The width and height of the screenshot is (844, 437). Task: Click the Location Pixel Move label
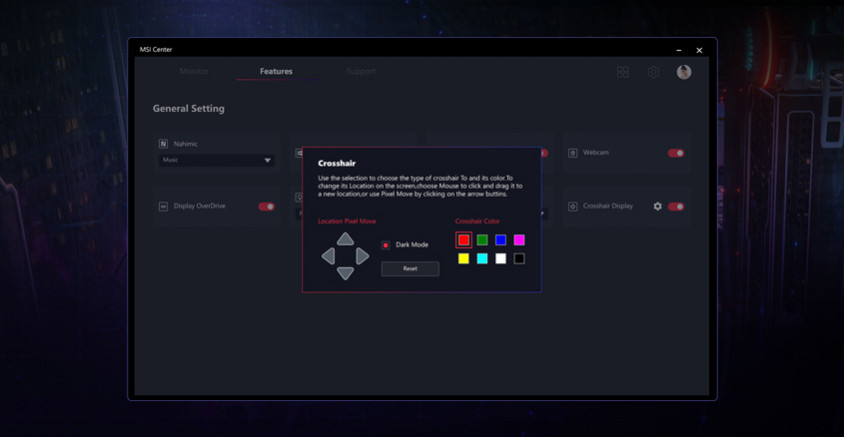pos(347,221)
